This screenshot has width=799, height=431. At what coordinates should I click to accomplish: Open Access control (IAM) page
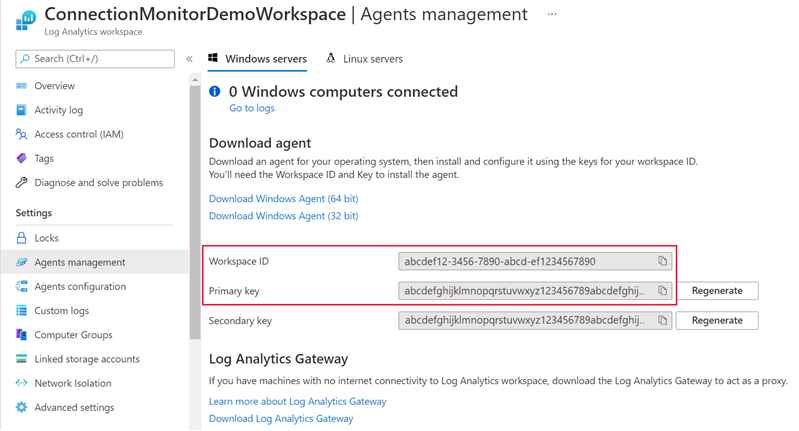(78, 134)
